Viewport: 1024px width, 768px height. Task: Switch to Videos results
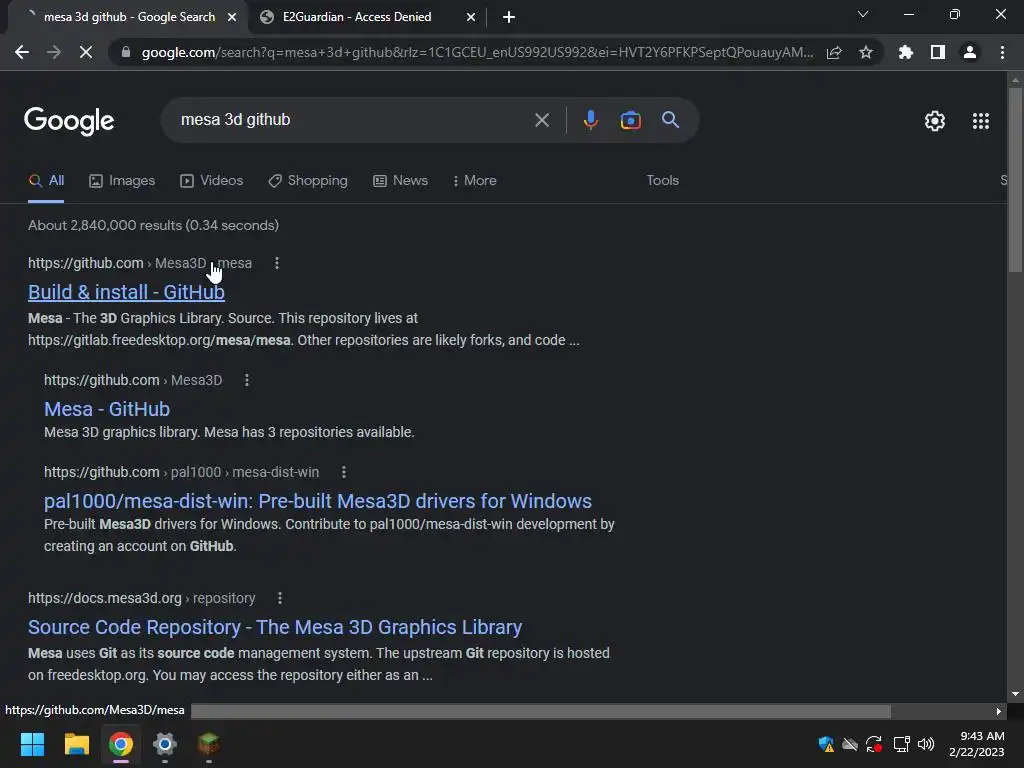[212, 181]
